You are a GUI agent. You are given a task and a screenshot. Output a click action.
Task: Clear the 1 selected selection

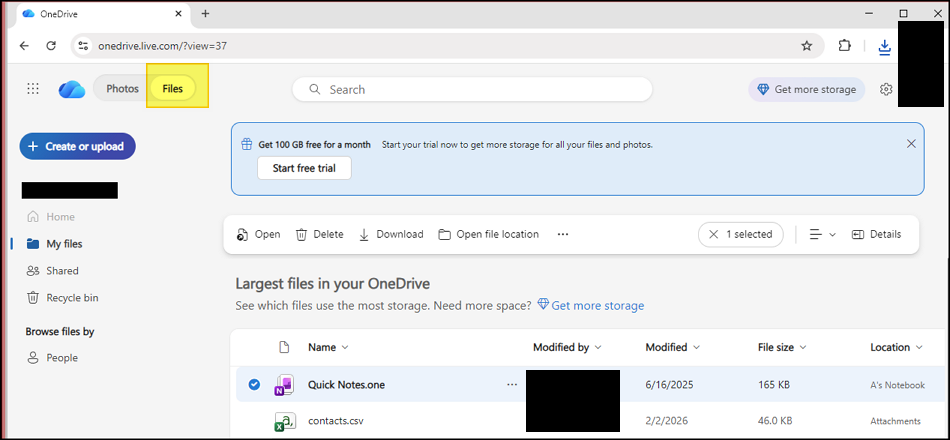pyautogui.click(x=740, y=234)
